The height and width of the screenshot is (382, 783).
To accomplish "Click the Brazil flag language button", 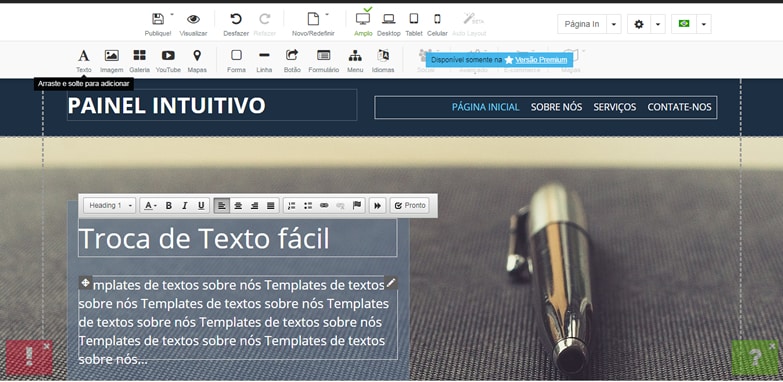I will click(x=684, y=24).
